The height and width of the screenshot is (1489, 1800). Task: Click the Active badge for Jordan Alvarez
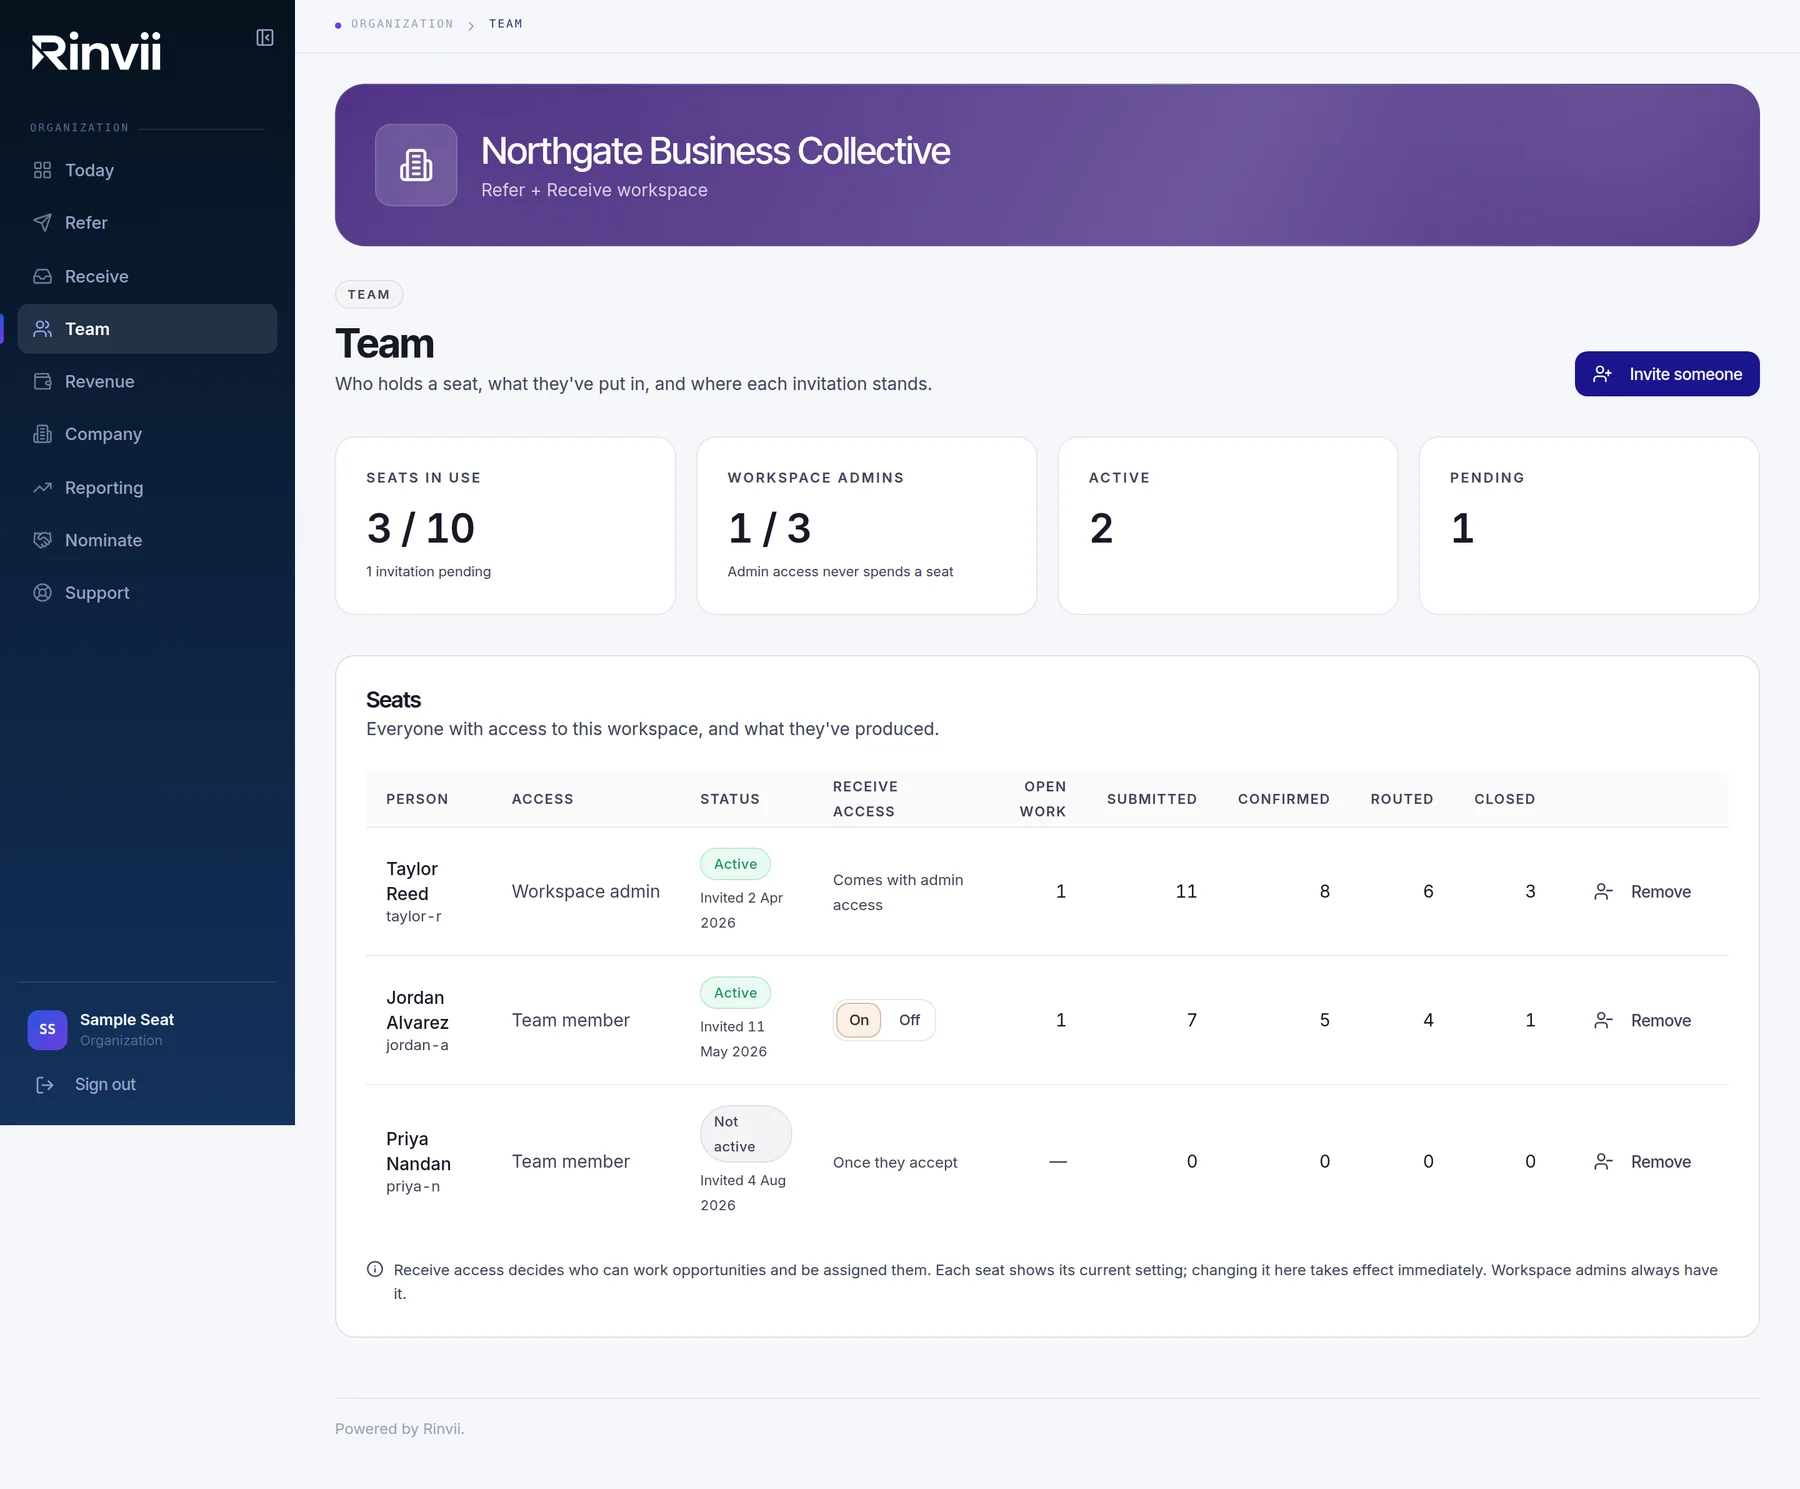[x=735, y=993]
